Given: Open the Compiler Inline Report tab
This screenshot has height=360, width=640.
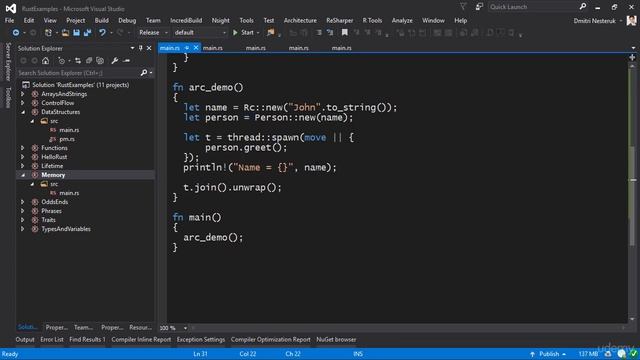Looking at the screenshot, I should [x=141, y=340].
